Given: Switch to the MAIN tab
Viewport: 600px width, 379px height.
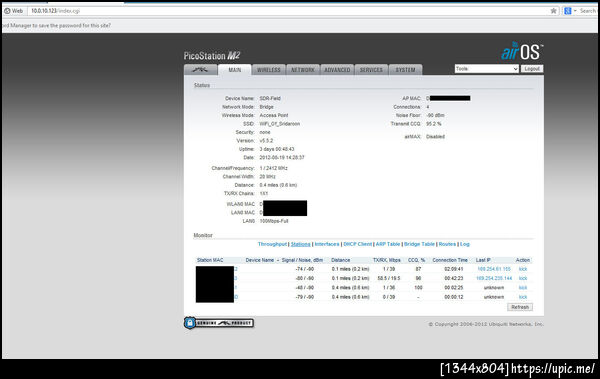Looking at the screenshot, I should click(235, 70).
